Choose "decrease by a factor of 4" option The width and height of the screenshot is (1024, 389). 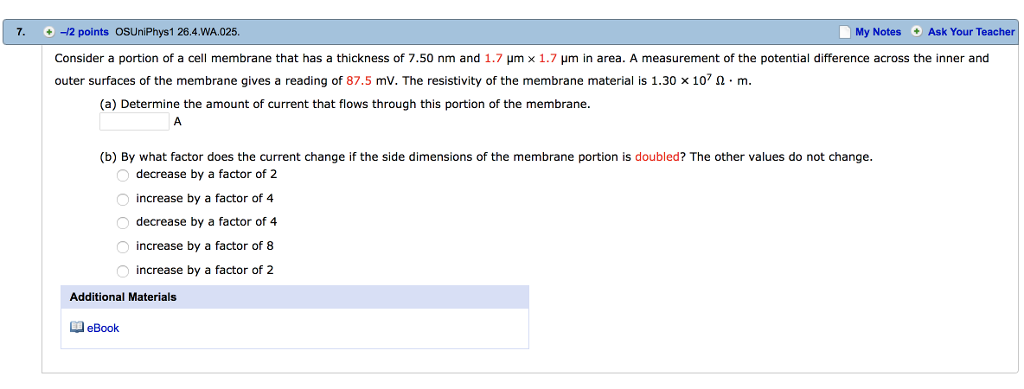[123, 223]
